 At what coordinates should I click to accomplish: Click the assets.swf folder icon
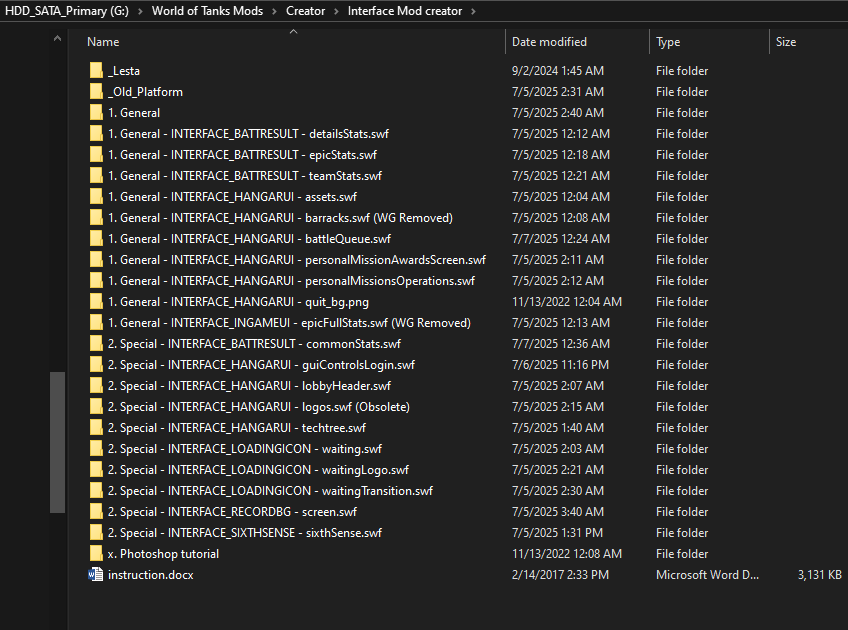click(96, 197)
